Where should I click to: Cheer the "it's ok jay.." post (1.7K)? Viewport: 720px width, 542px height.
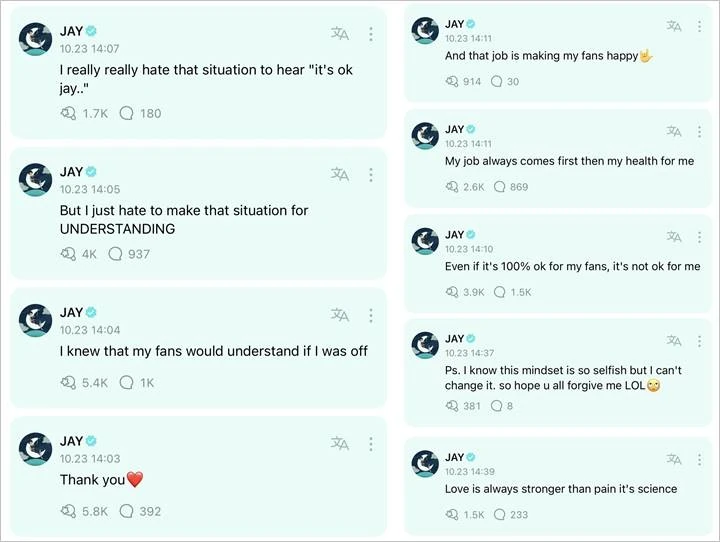[x=68, y=113]
